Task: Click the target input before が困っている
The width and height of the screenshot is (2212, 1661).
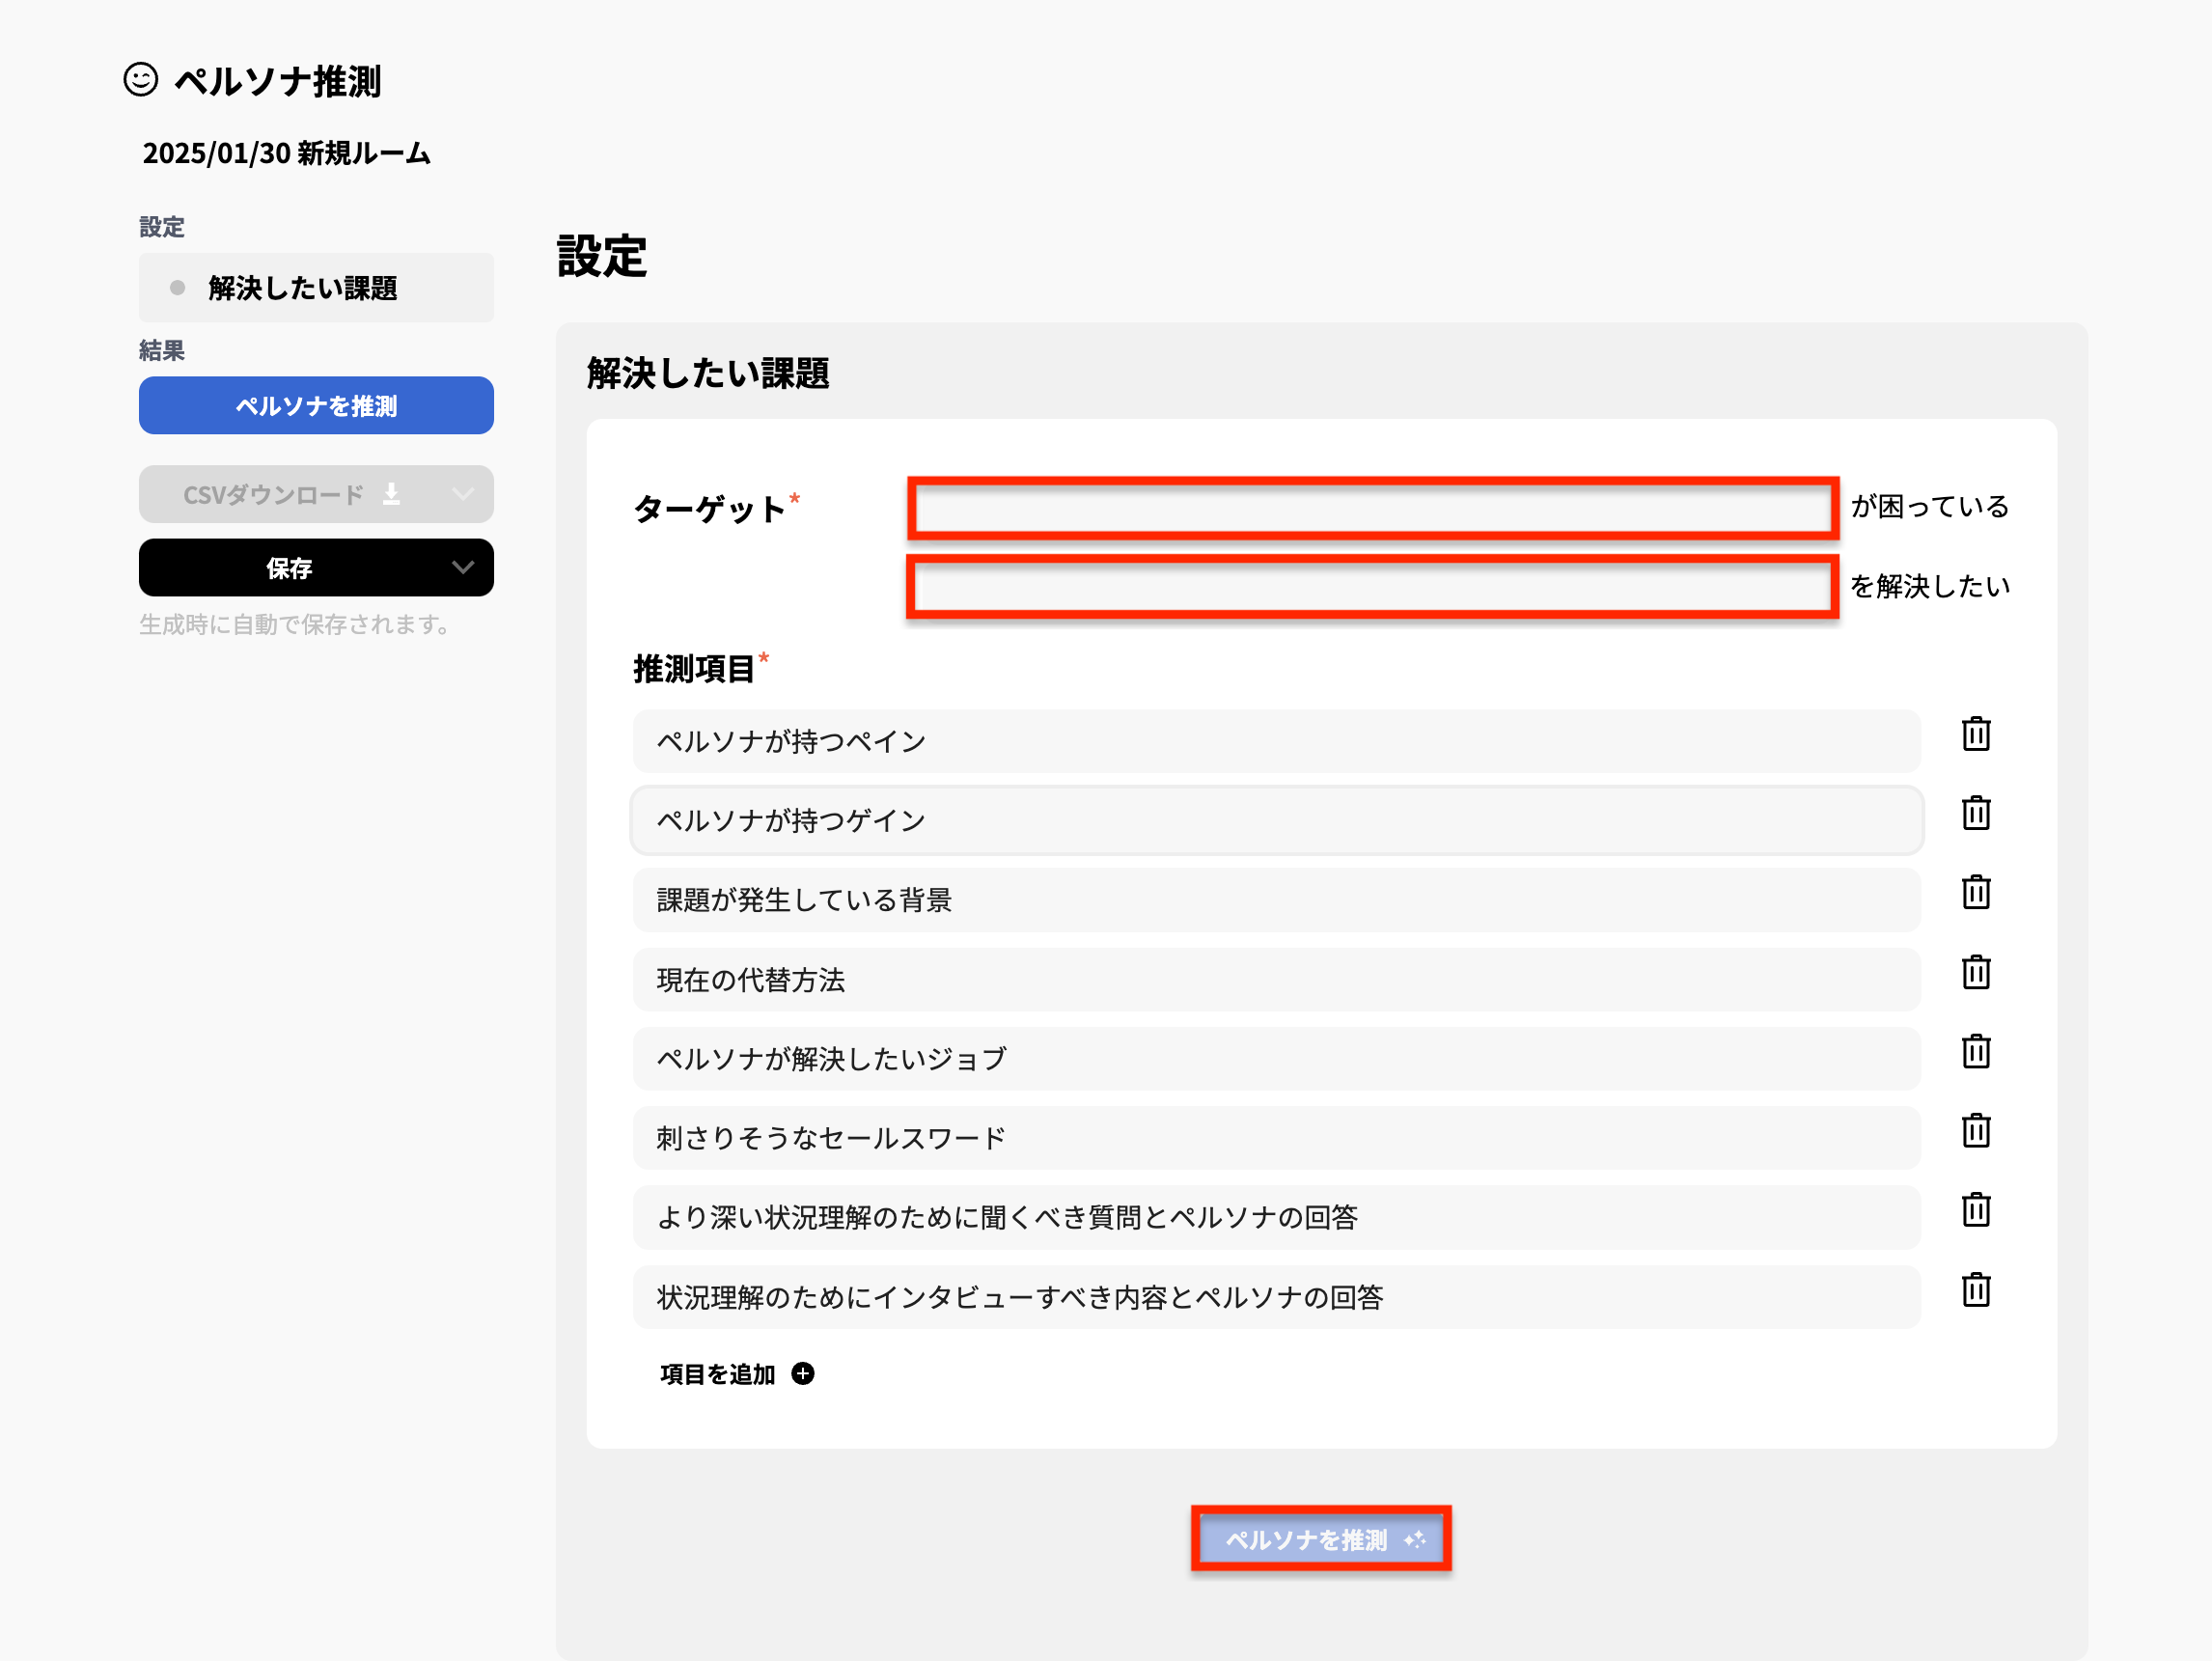Action: point(1371,508)
